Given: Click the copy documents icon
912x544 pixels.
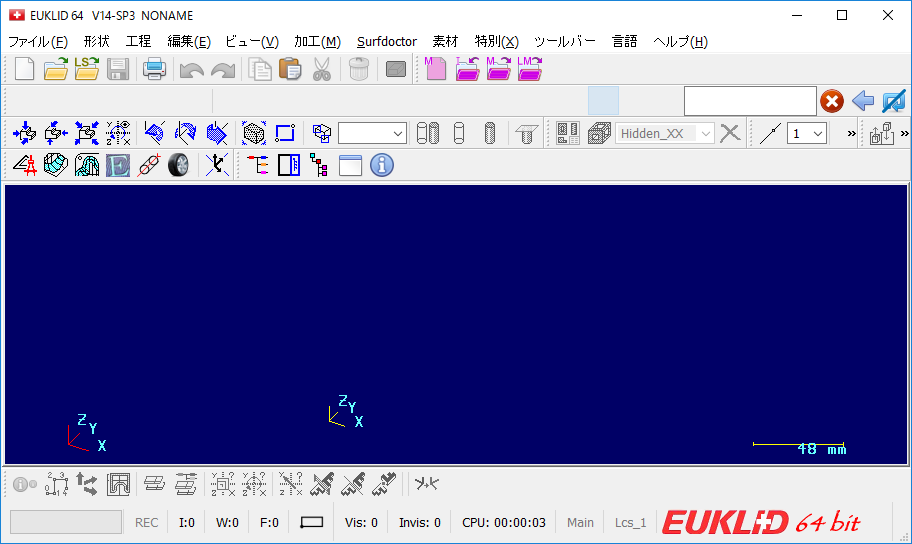Looking at the screenshot, I should click(259, 69).
